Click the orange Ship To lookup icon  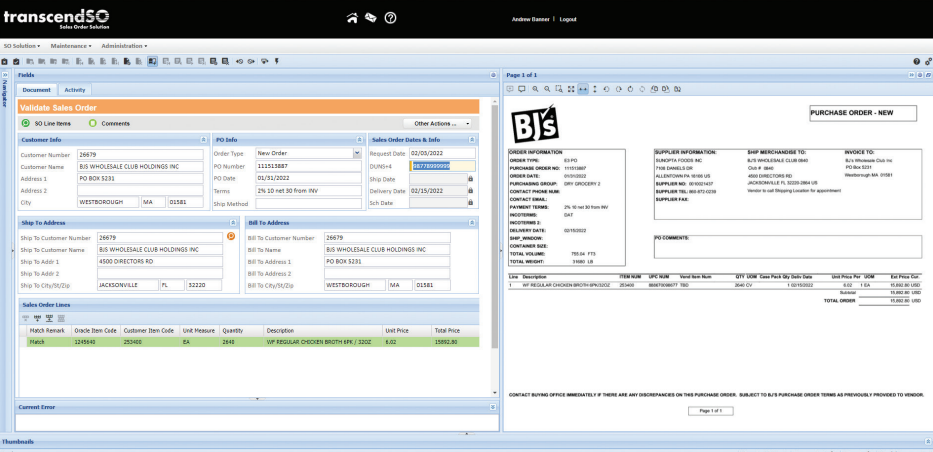231,236
